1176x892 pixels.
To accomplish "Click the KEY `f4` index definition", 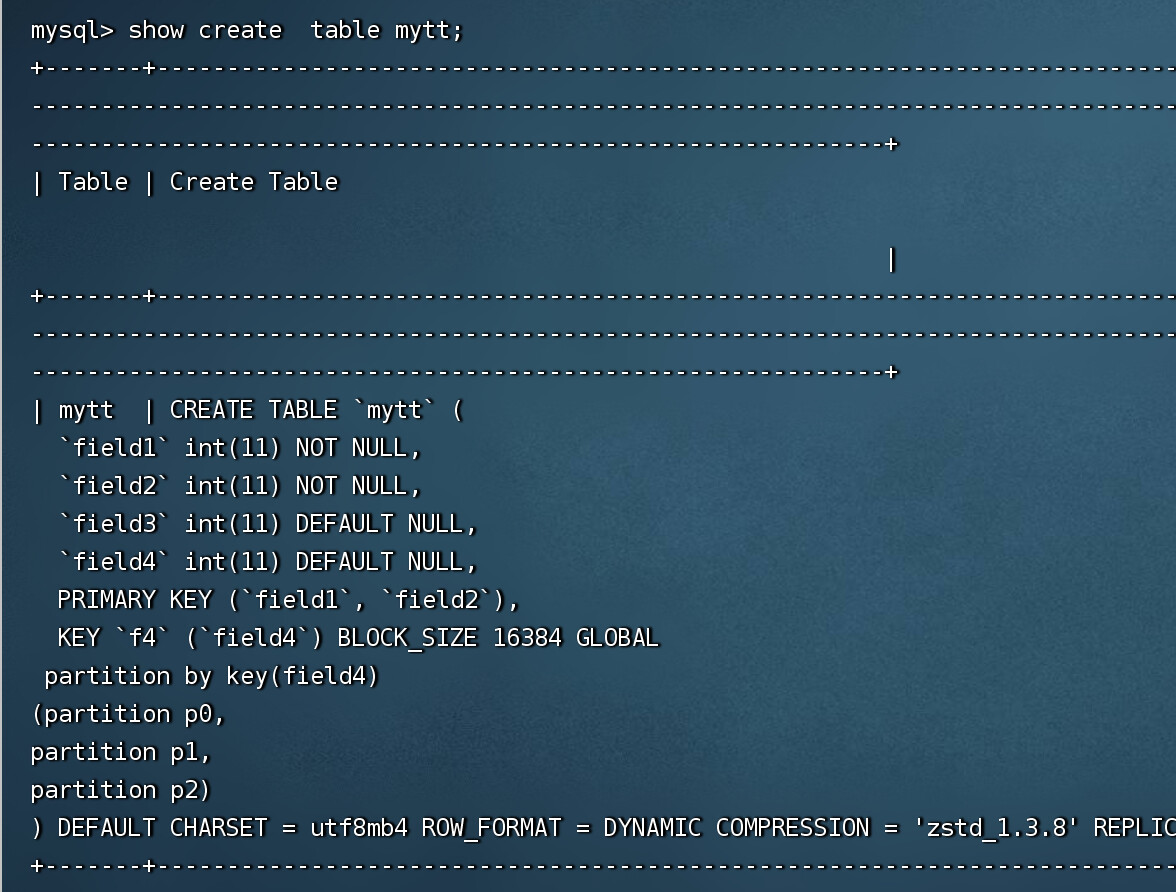I will pyautogui.click(x=190, y=638).
